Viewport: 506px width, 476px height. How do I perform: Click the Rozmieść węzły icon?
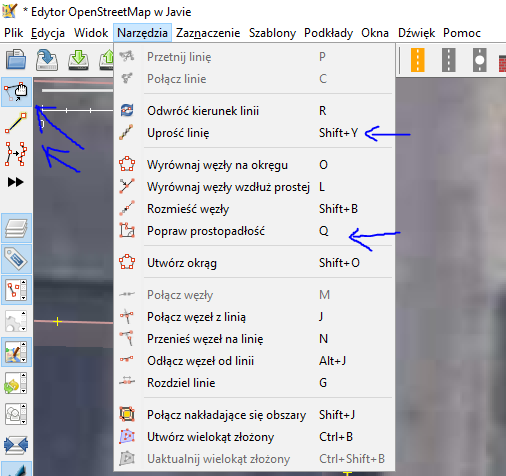click(x=127, y=208)
